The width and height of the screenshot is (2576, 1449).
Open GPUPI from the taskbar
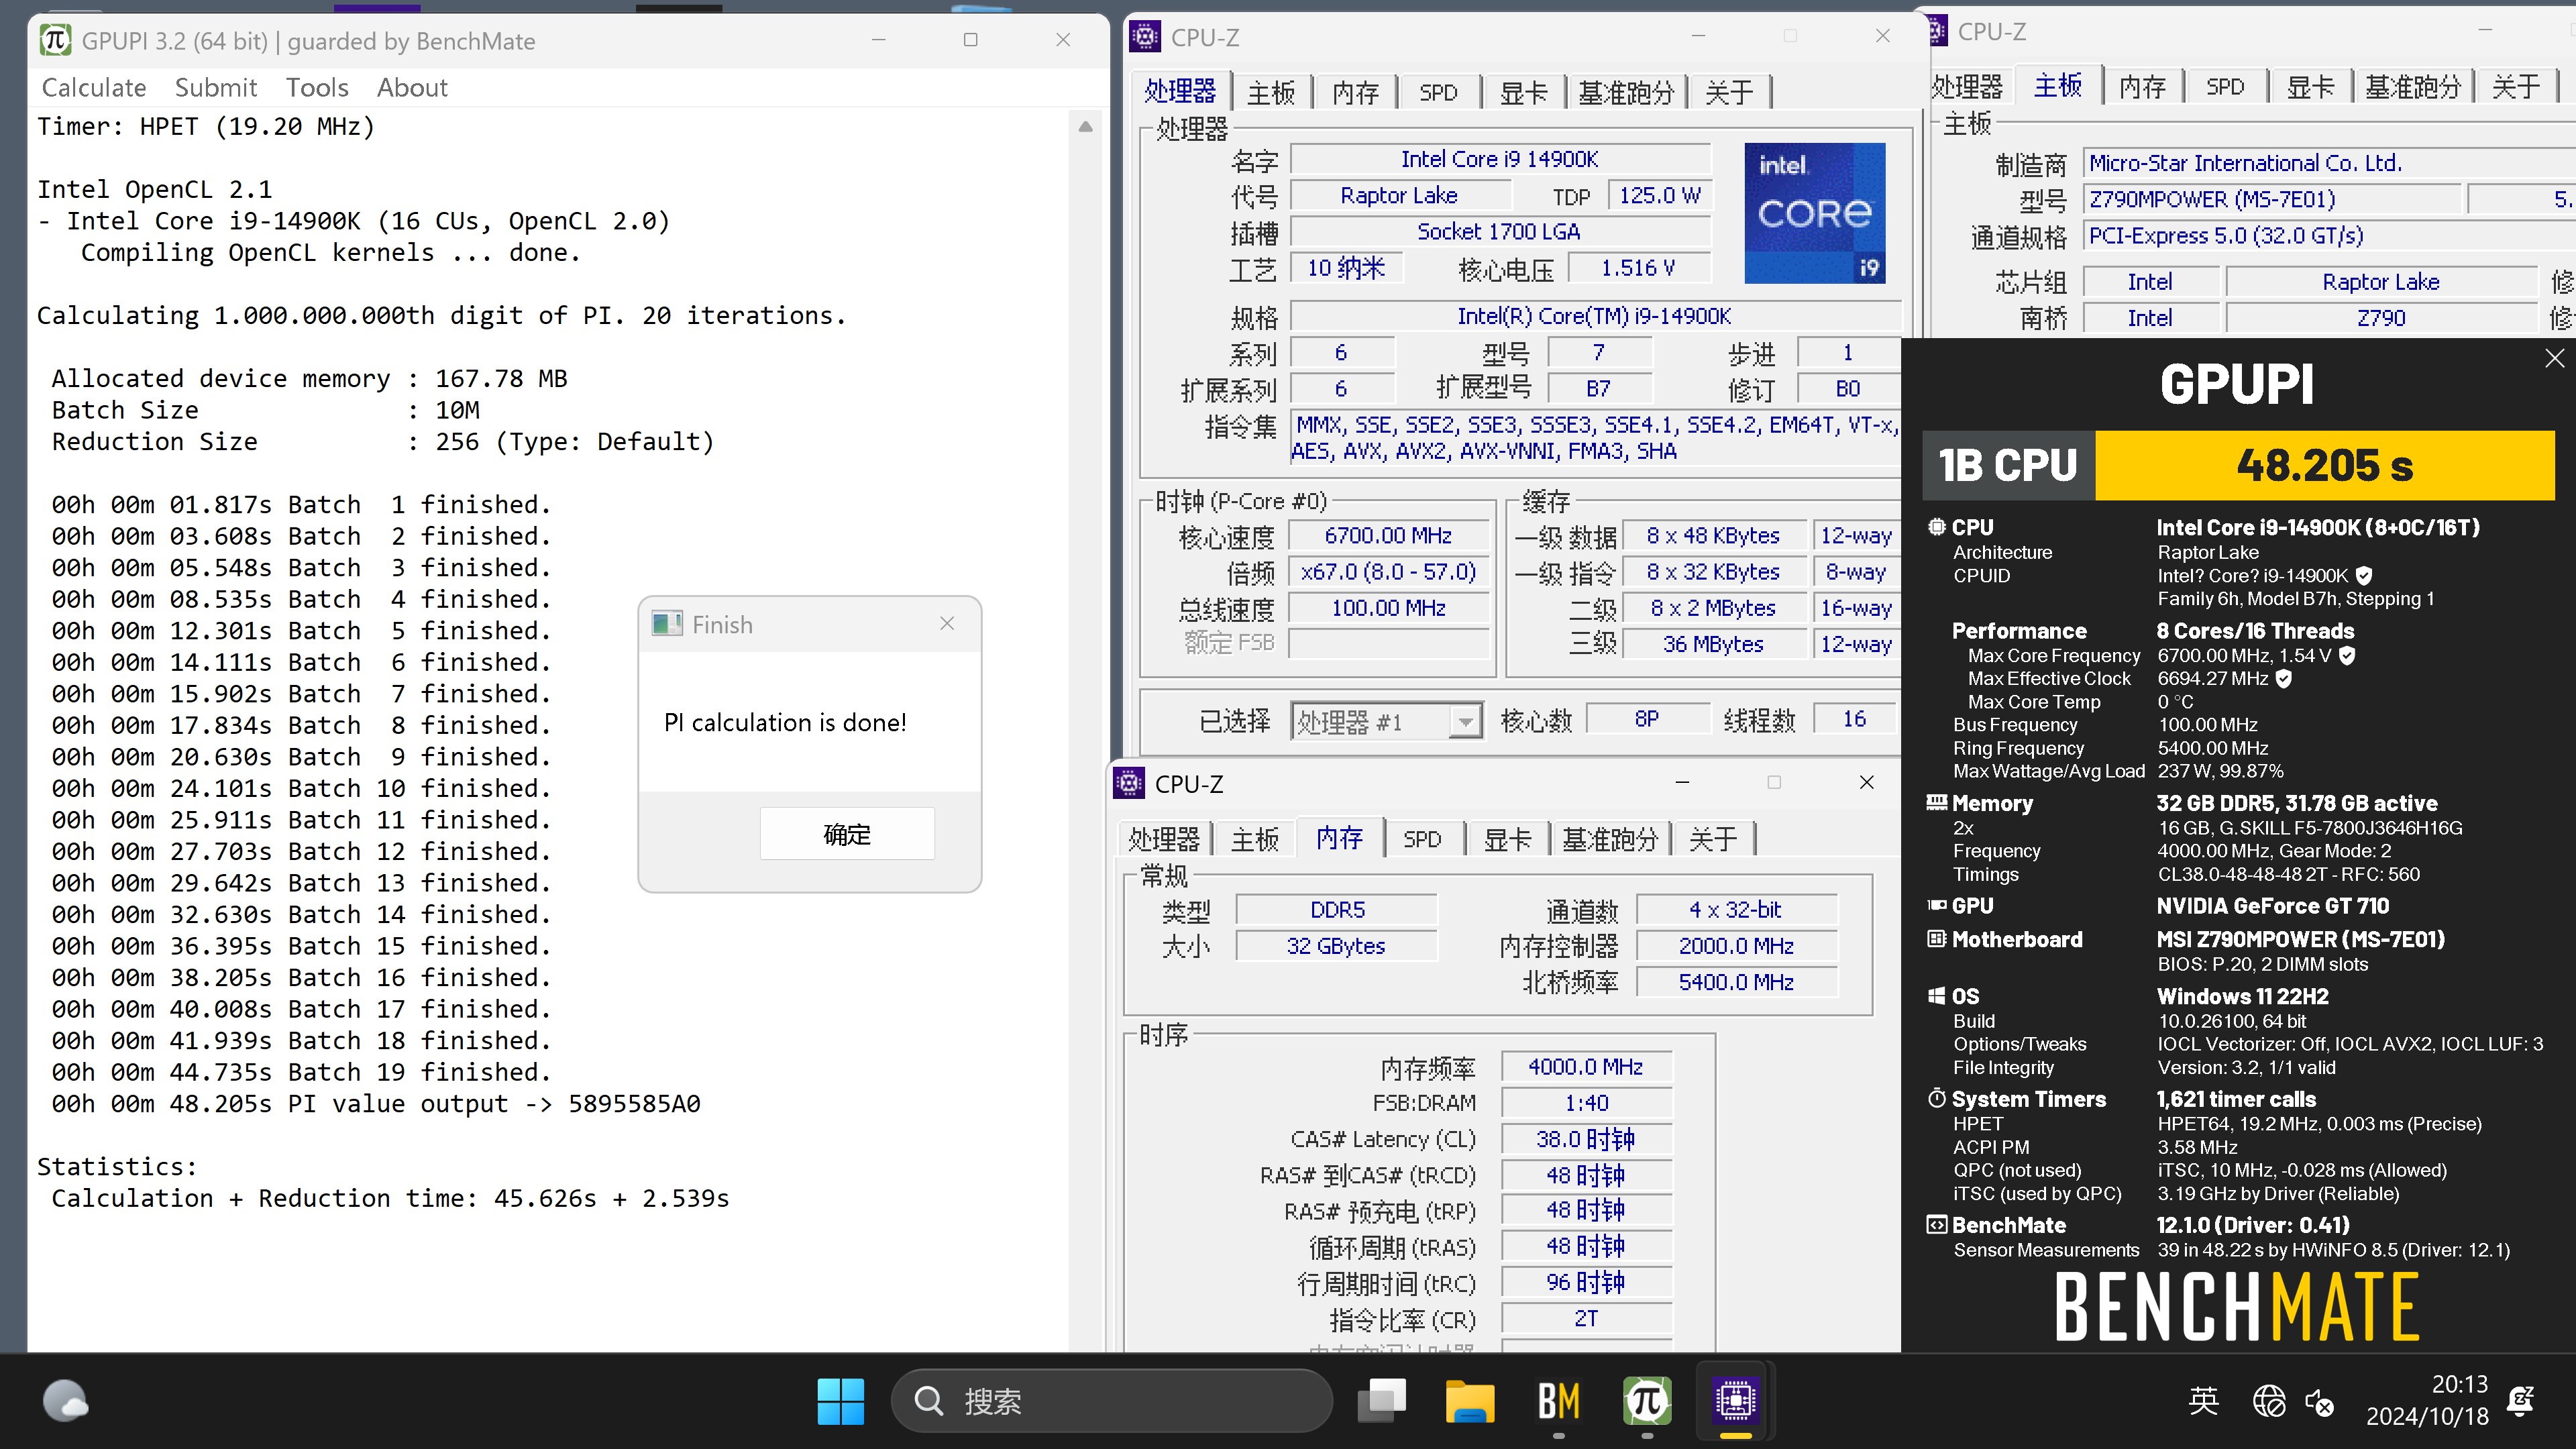pos(1647,1401)
